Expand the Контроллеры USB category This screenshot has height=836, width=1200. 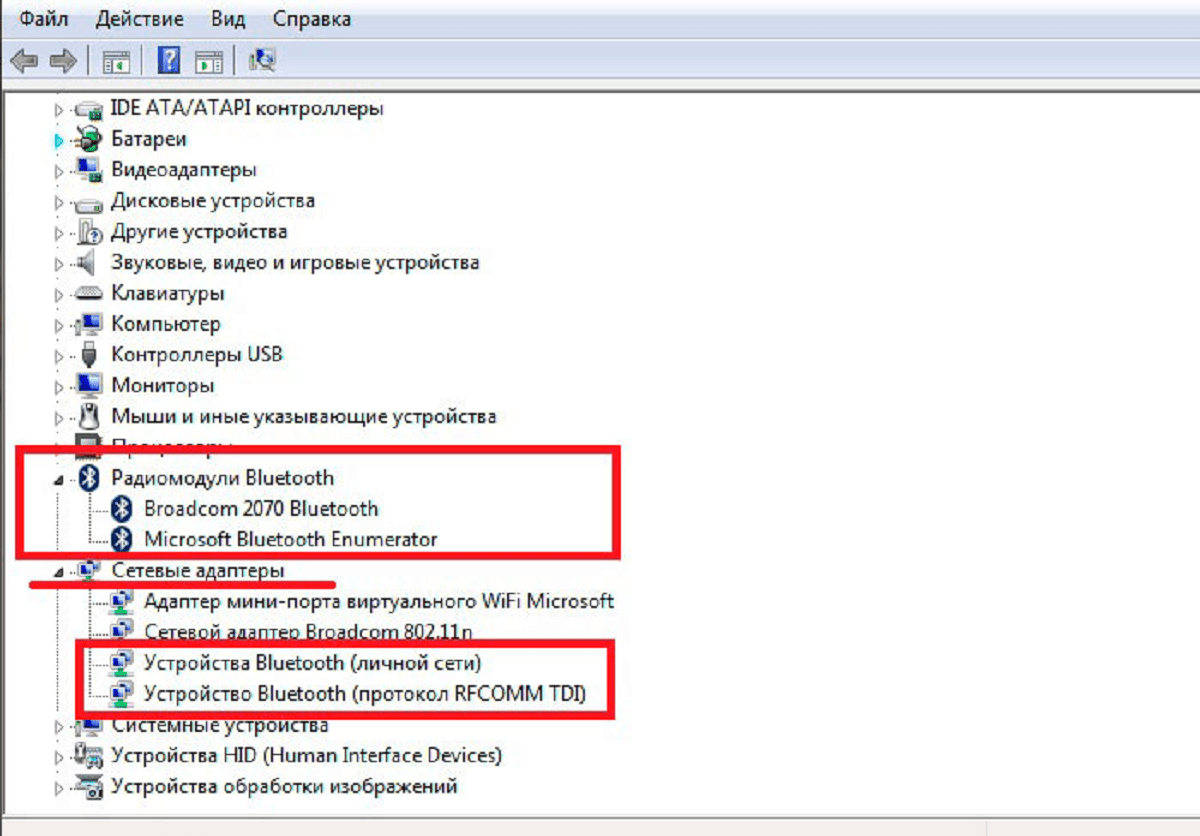click(59, 356)
